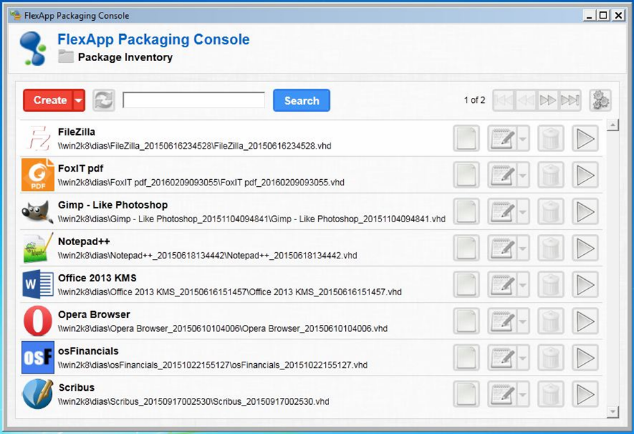Expand the edit dropdown for Office 2013 KMS
The height and width of the screenshot is (434, 634).
click(x=523, y=285)
